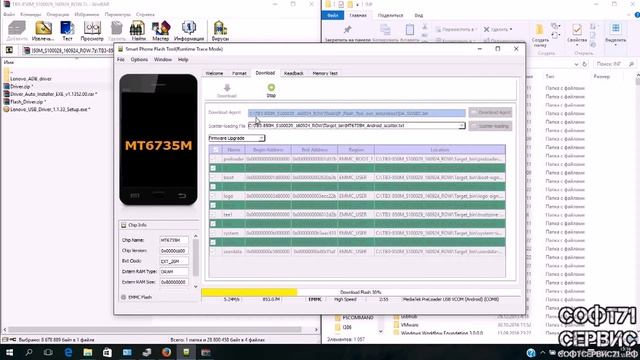This screenshot has width=640, height=360.
Task: Click the EMMC Flash indicator icon
Action: click(124, 297)
